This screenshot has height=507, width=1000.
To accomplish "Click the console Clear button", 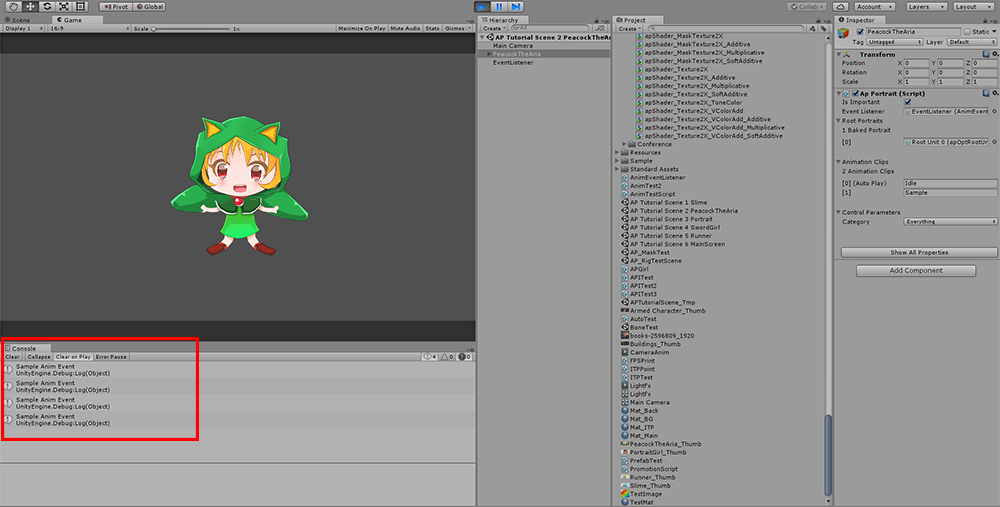I will pyautogui.click(x=13, y=356).
